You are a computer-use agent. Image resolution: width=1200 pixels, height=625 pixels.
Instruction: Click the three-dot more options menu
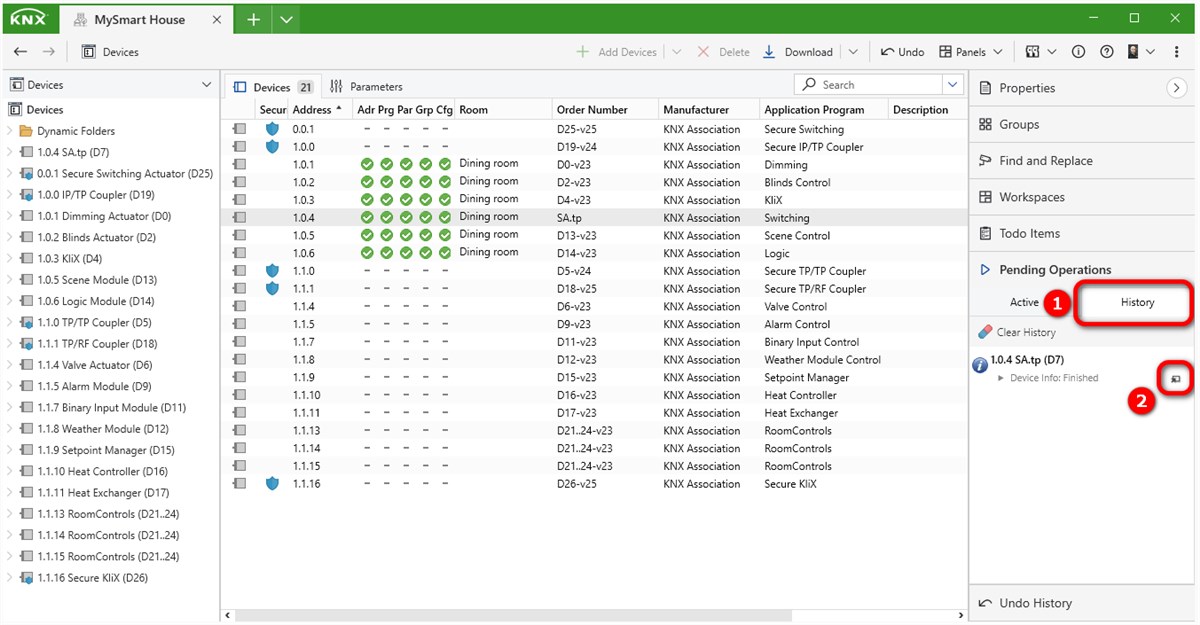pos(1178,52)
